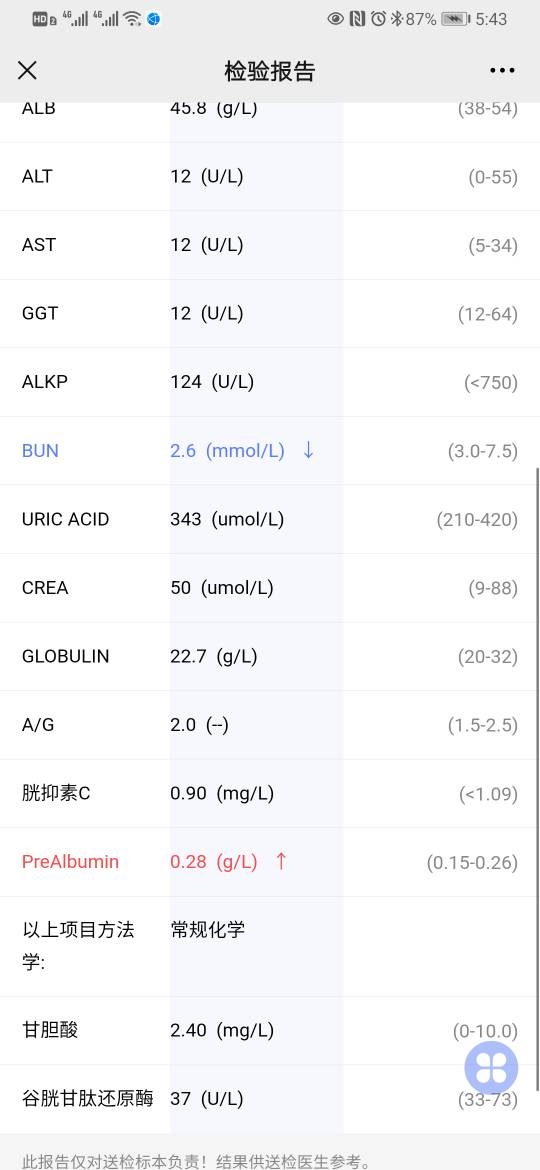Tap the 胱抑素C test row
The image size is (540, 1170).
pyautogui.click(x=270, y=793)
